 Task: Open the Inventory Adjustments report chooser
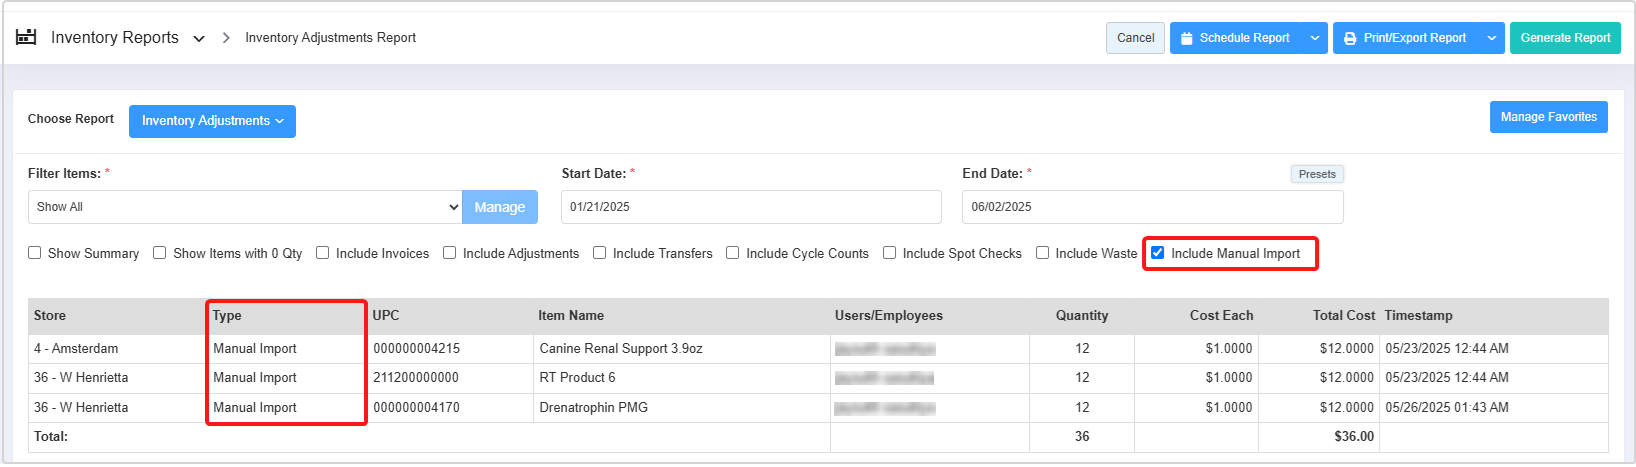point(212,121)
